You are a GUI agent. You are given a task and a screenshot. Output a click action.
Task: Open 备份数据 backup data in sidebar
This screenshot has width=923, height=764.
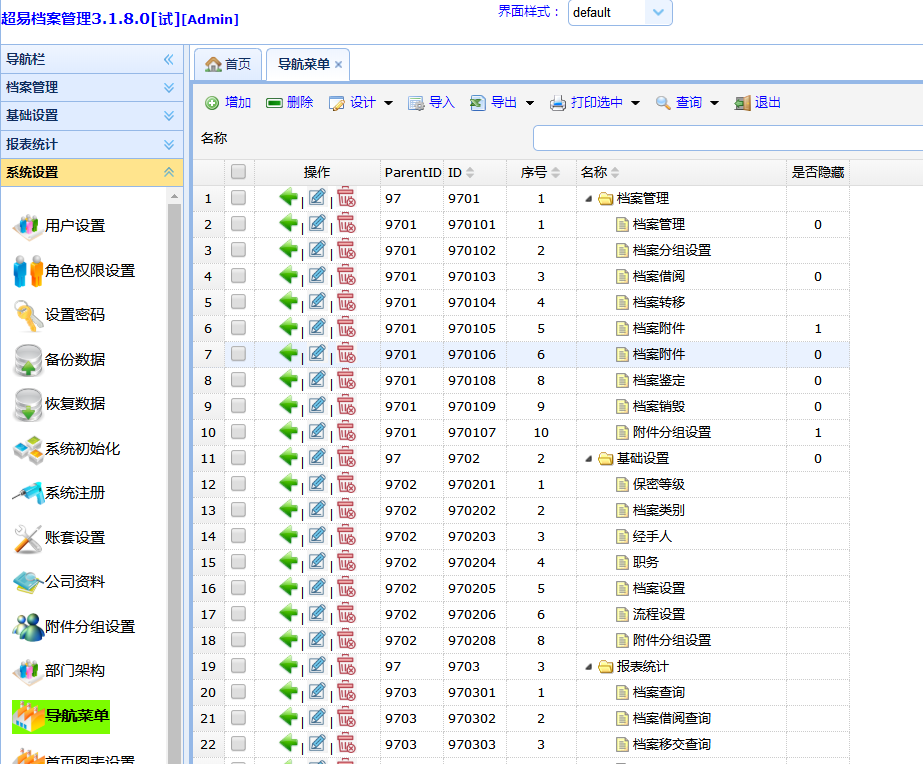point(74,360)
